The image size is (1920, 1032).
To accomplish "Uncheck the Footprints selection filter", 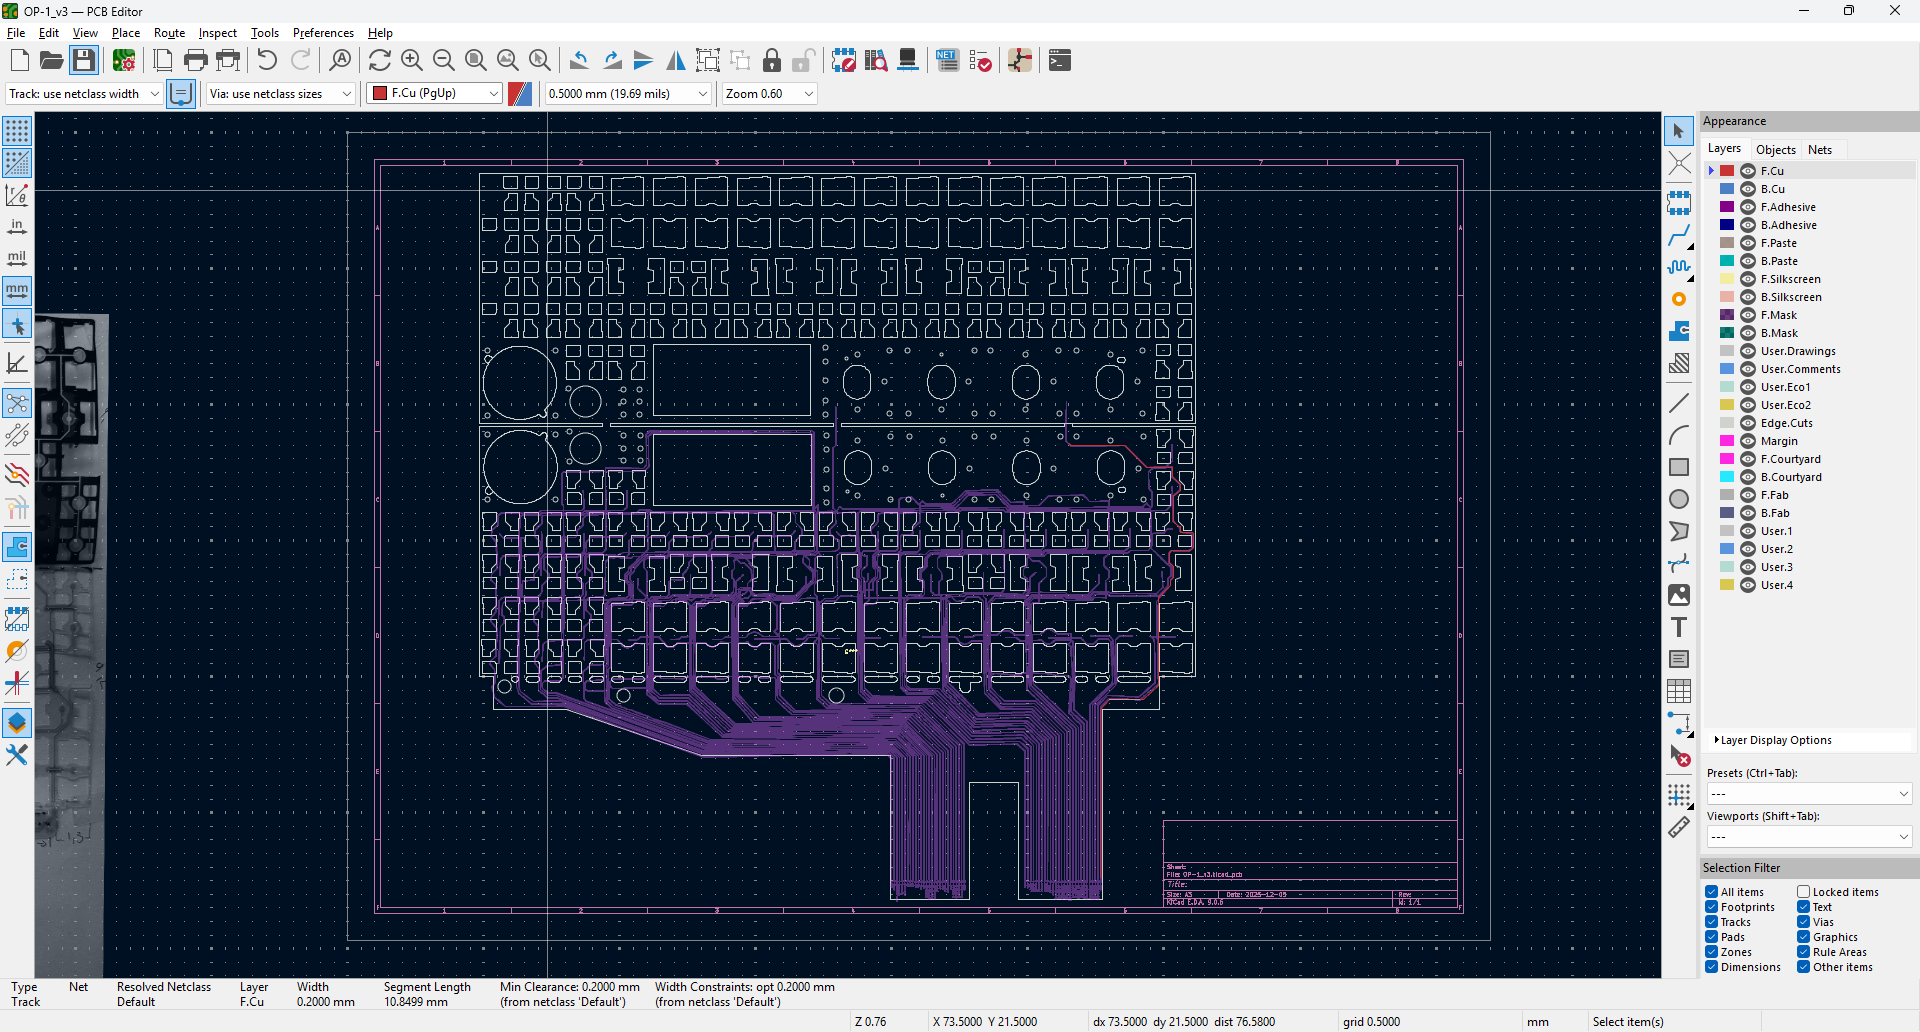I will click(1712, 907).
